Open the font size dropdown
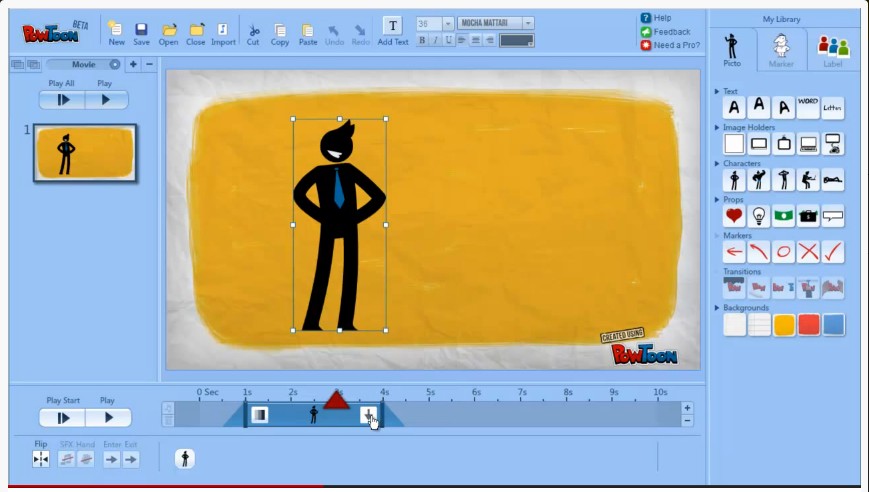Viewport: 869px width, 492px height. pyautogui.click(x=448, y=23)
